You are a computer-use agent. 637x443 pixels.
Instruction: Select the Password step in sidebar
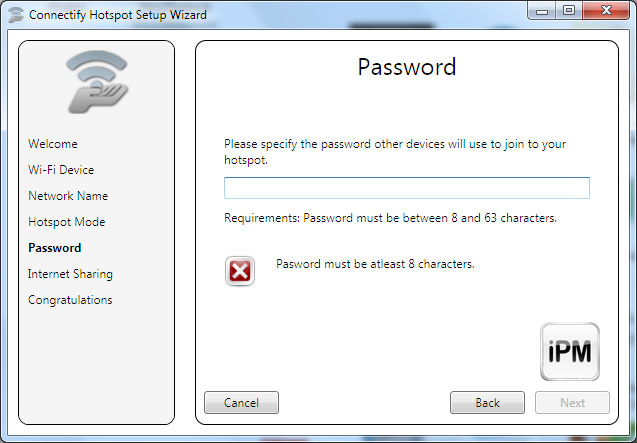pos(55,248)
